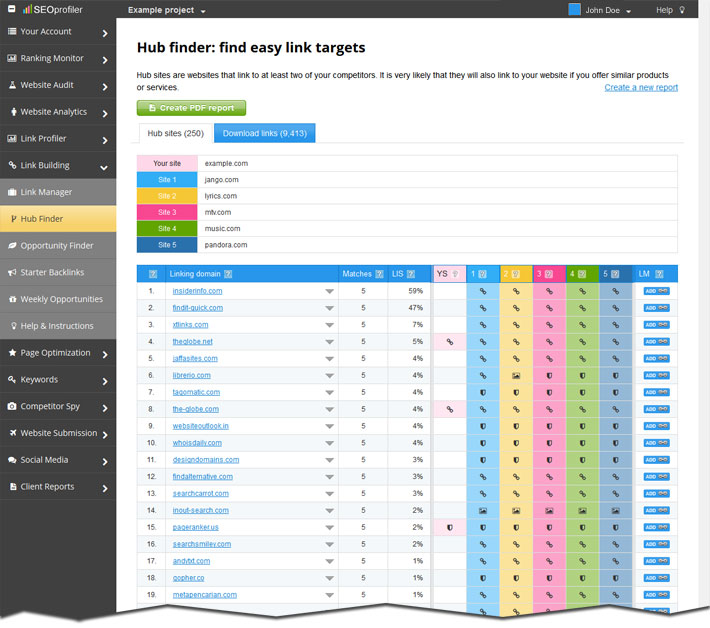Open the jaffasites.com domain link
This screenshot has width=710, height=628.
point(195,359)
